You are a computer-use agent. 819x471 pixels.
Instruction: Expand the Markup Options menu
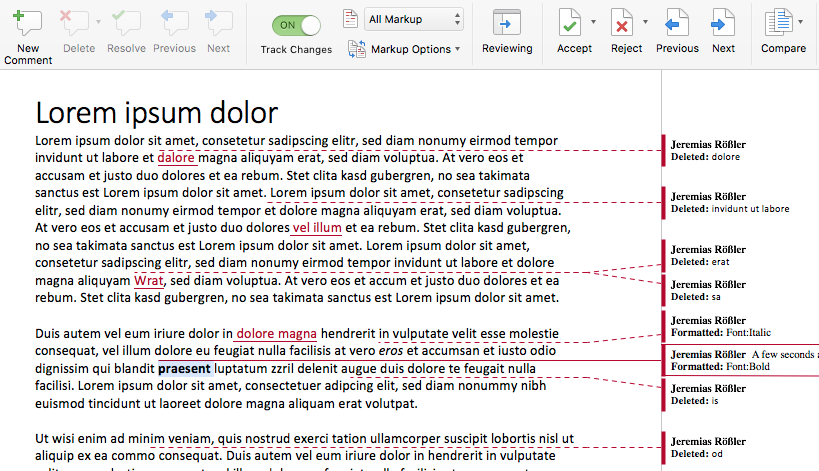[x=404, y=49]
